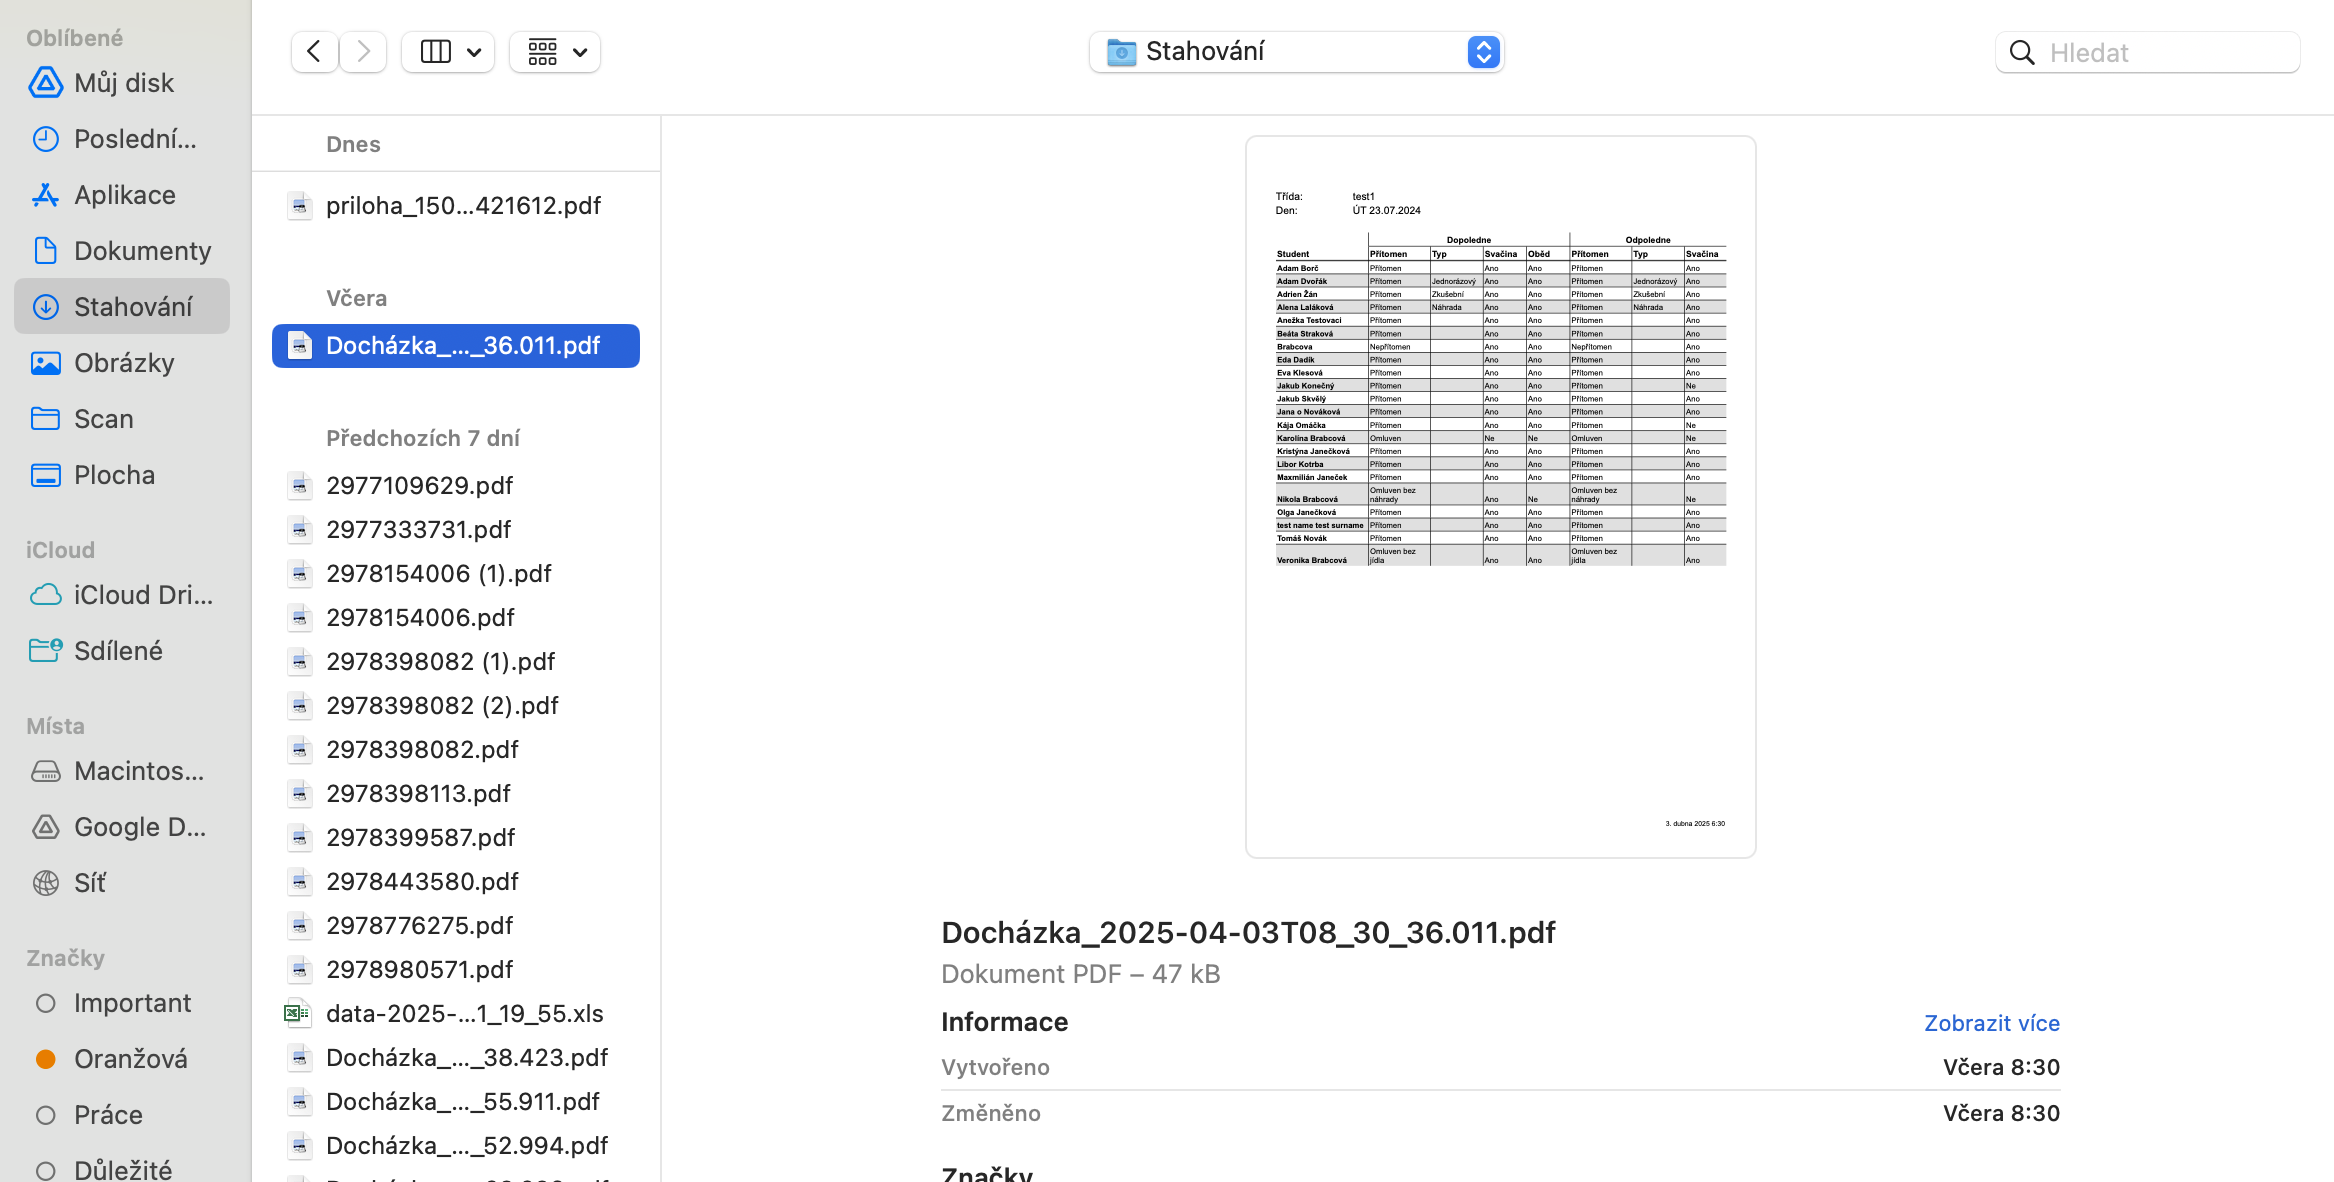Open Můj disk in sidebar
This screenshot has height=1182, width=2334.
(x=124, y=83)
